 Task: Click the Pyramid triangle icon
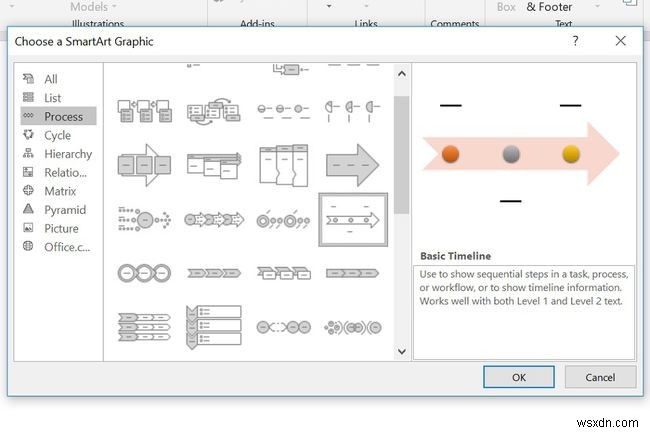(28, 209)
